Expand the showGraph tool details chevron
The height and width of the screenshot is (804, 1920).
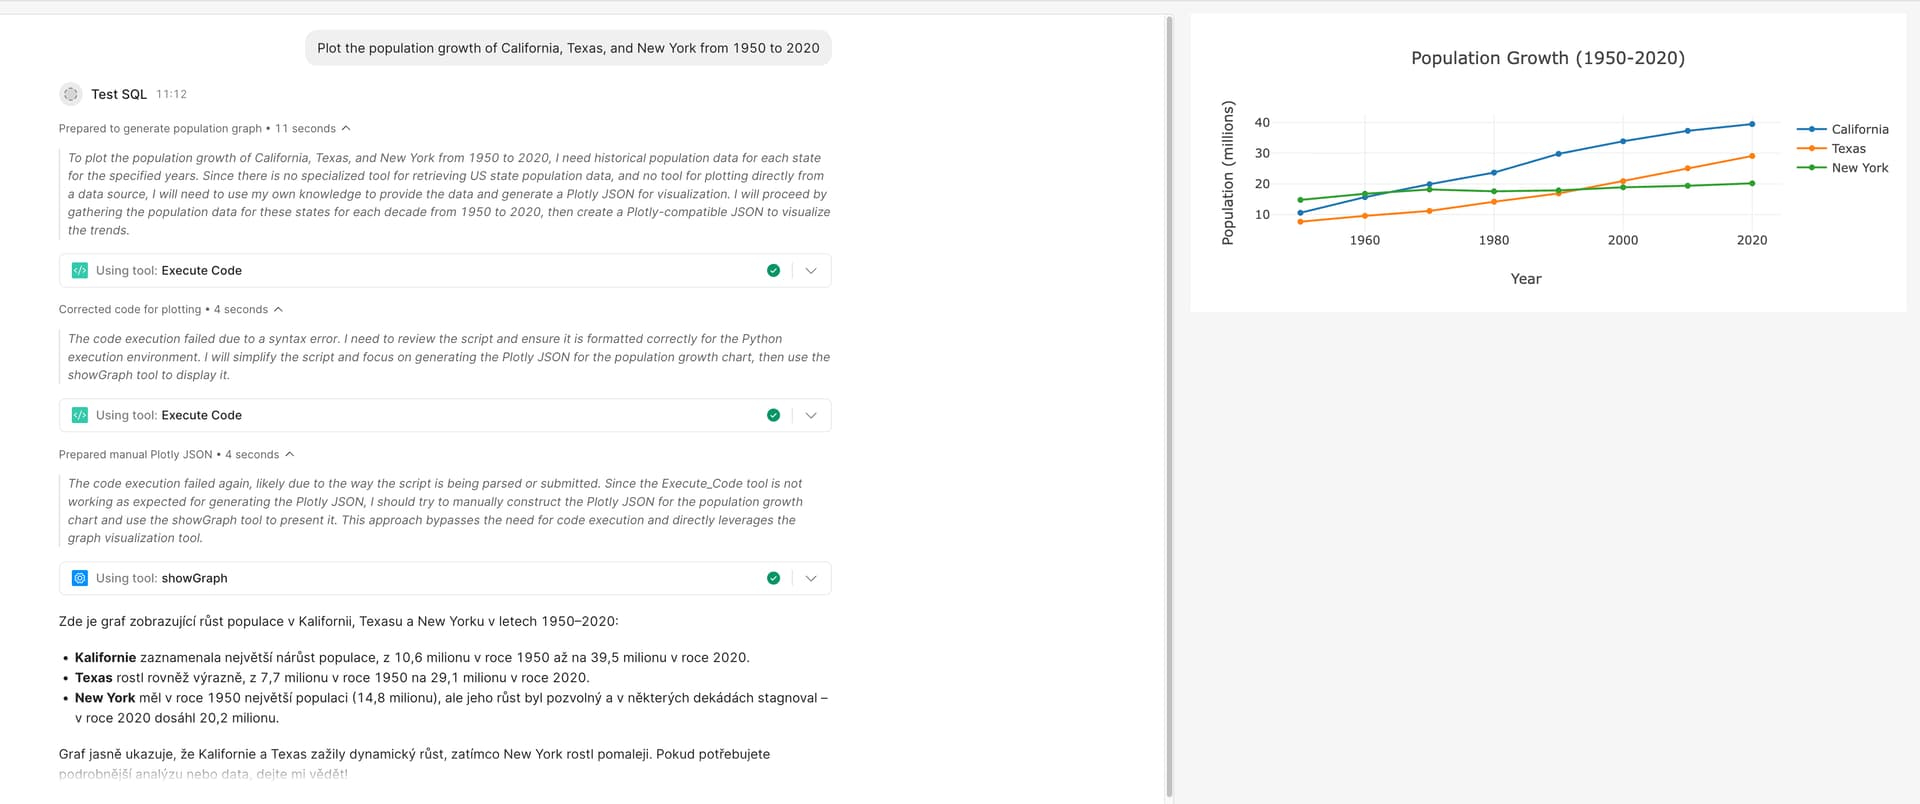811,578
